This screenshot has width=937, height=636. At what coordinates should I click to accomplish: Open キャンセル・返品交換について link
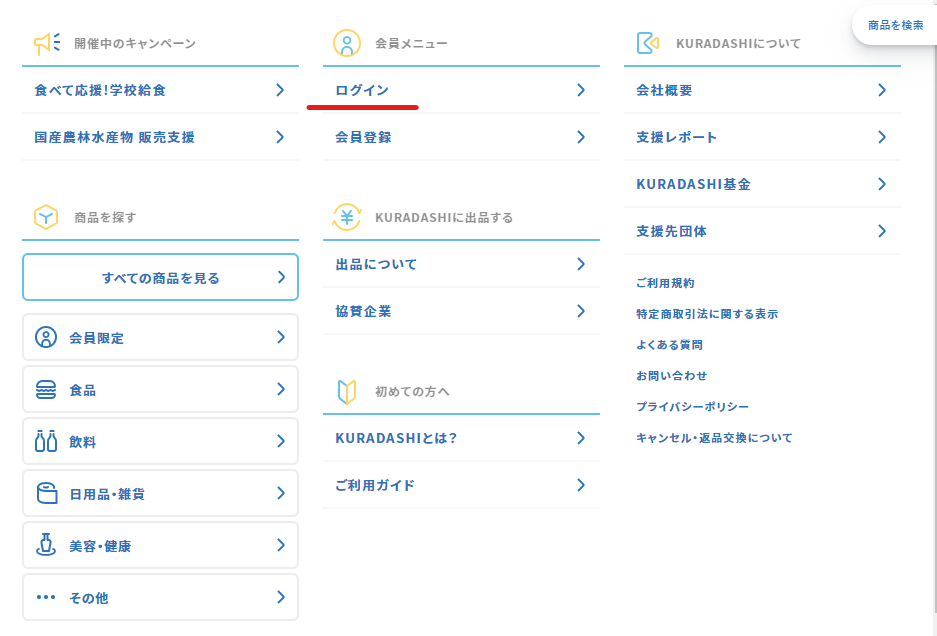click(714, 438)
